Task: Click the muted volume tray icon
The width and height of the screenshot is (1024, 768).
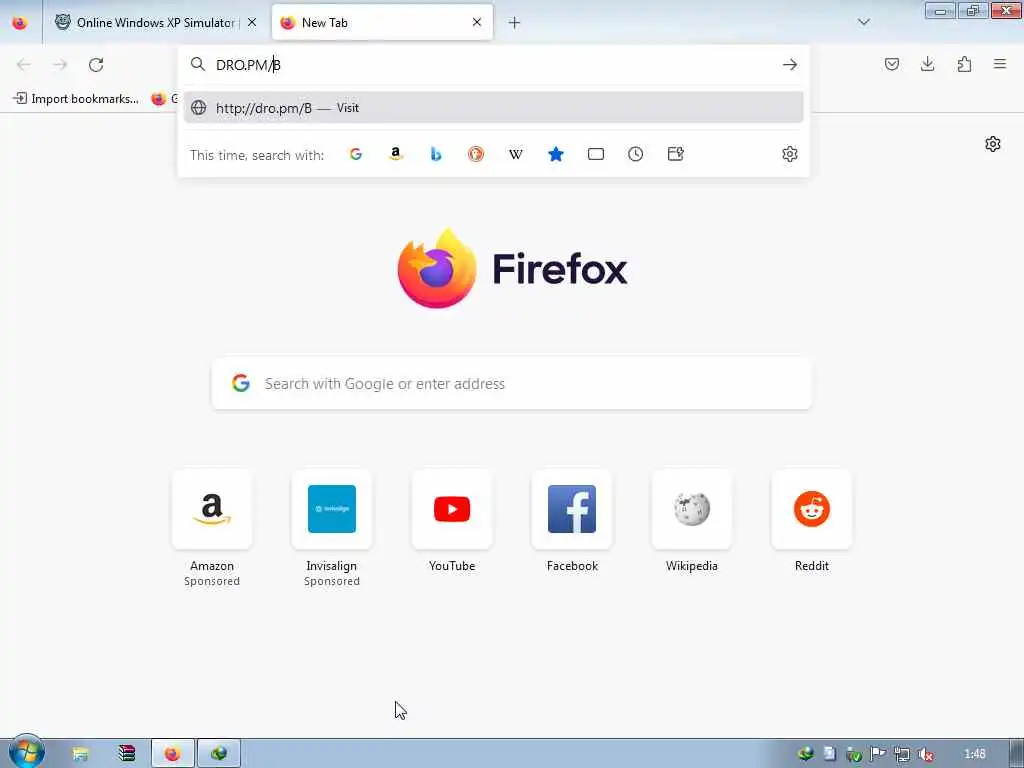Action: click(x=925, y=754)
